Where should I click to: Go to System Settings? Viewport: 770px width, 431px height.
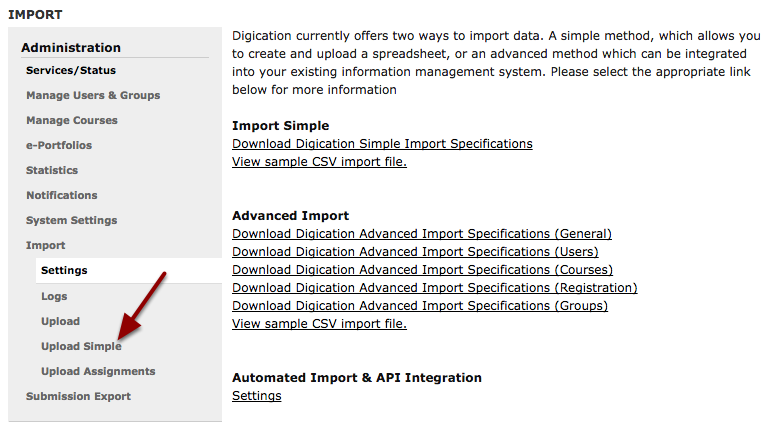click(x=71, y=220)
